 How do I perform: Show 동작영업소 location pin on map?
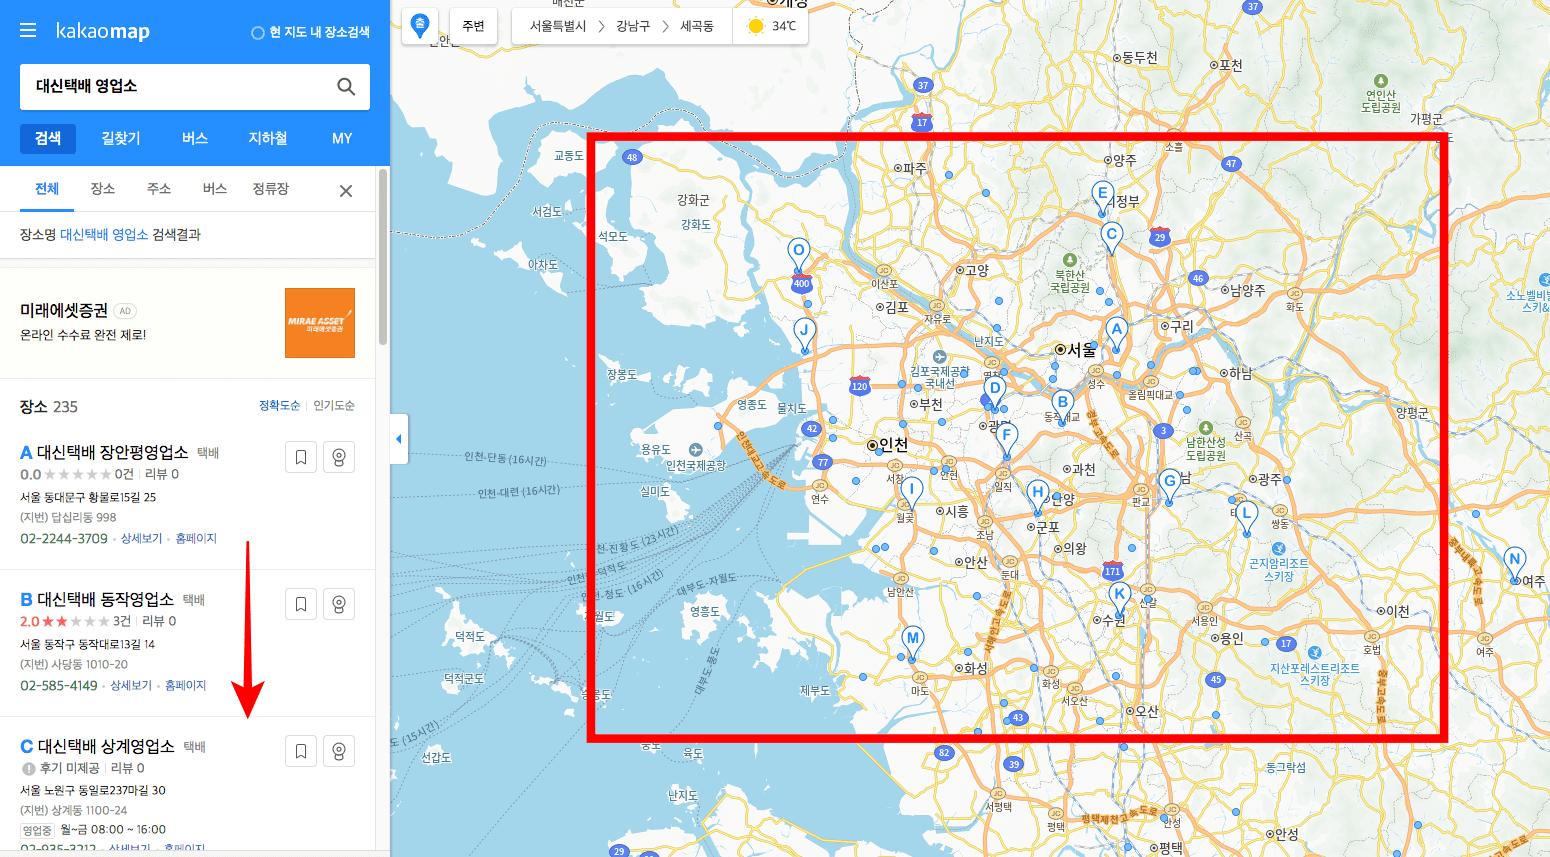pos(339,604)
